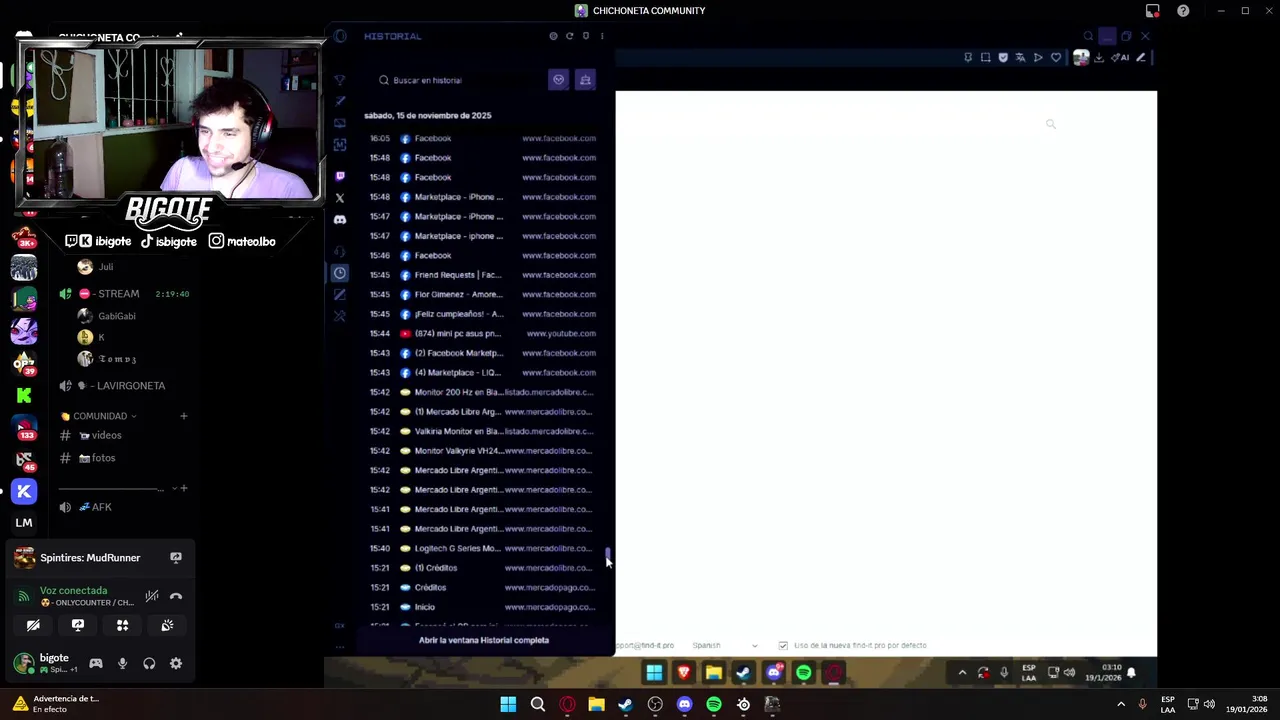Open the 'Valkiria Monitor' history entry
The width and height of the screenshot is (1280, 720).
483,431
